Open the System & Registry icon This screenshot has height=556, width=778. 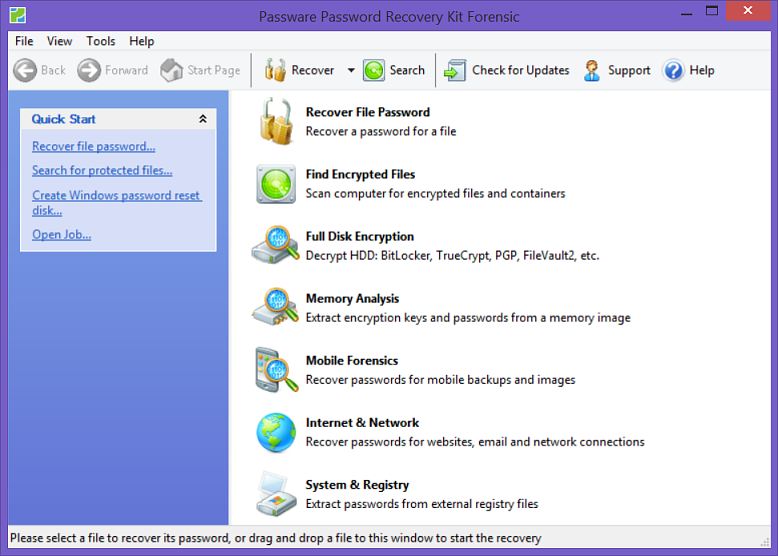coord(276,493)
